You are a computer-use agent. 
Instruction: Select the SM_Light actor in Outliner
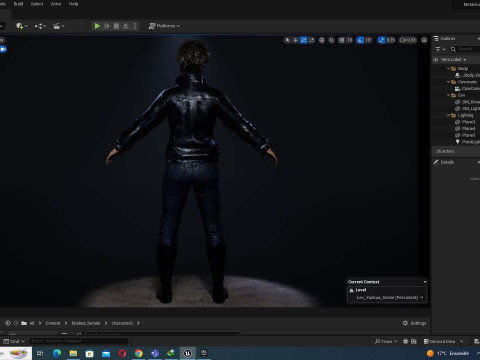coord(467,109)
